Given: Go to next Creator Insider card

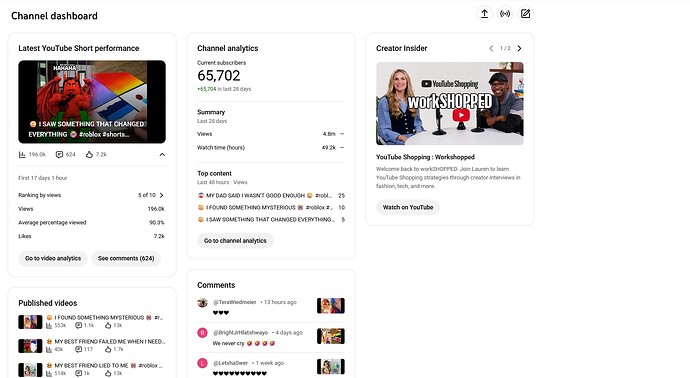Looking at the screenshot, I should 519,48.
